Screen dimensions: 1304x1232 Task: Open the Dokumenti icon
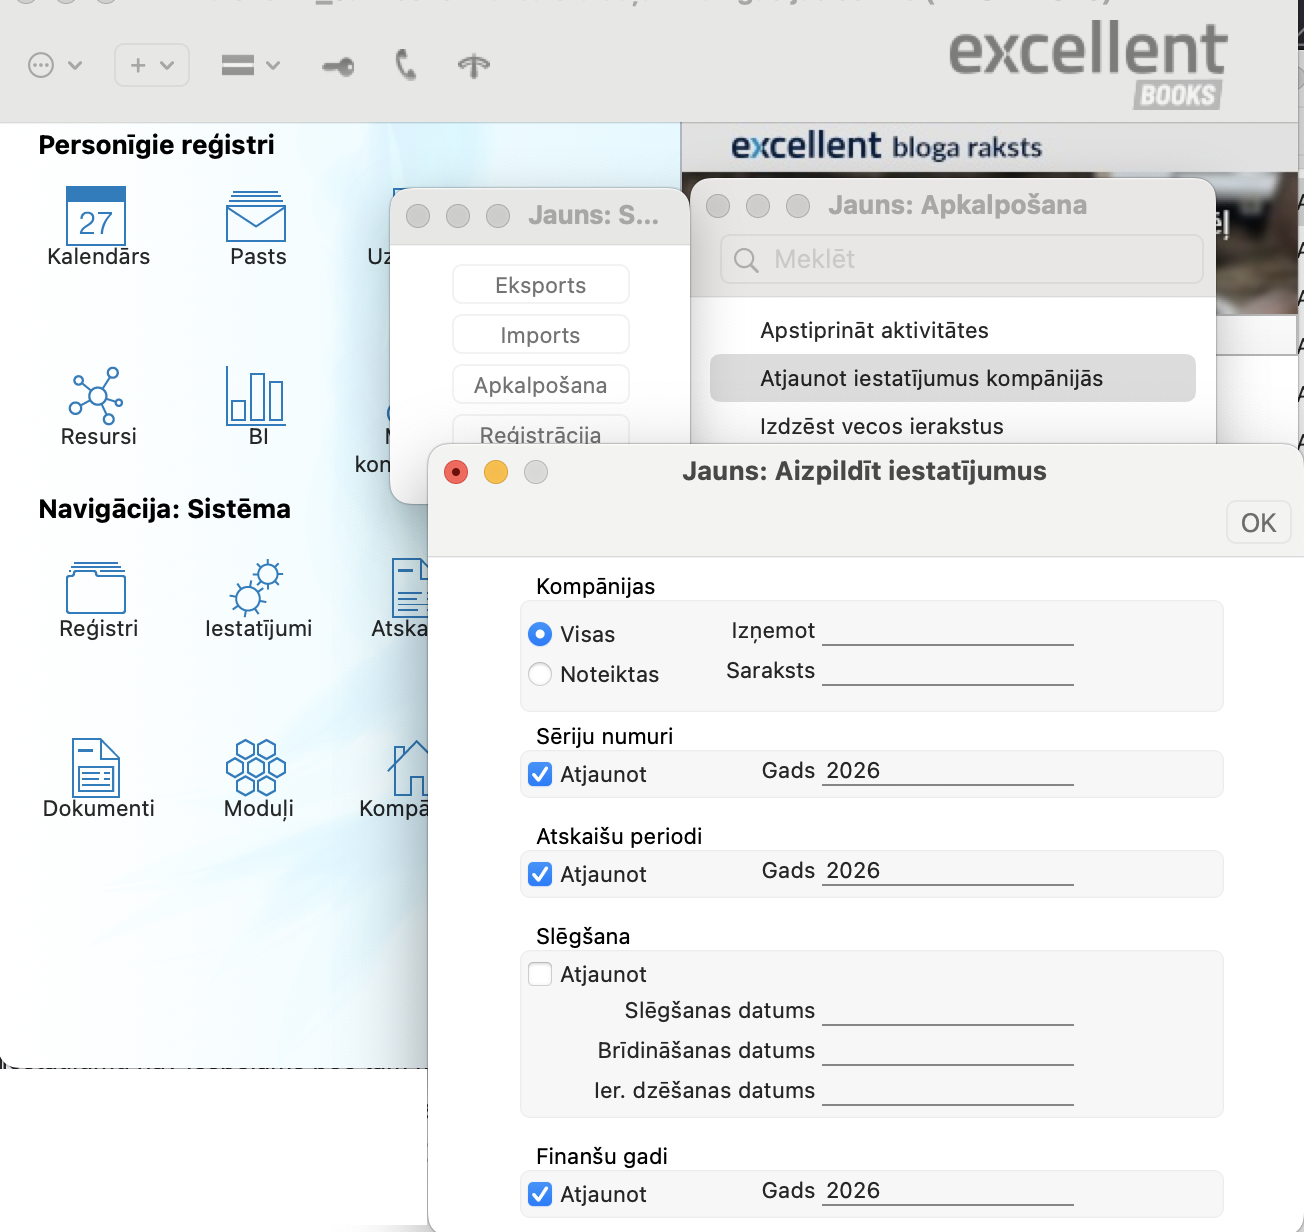(x=96, y=768)
